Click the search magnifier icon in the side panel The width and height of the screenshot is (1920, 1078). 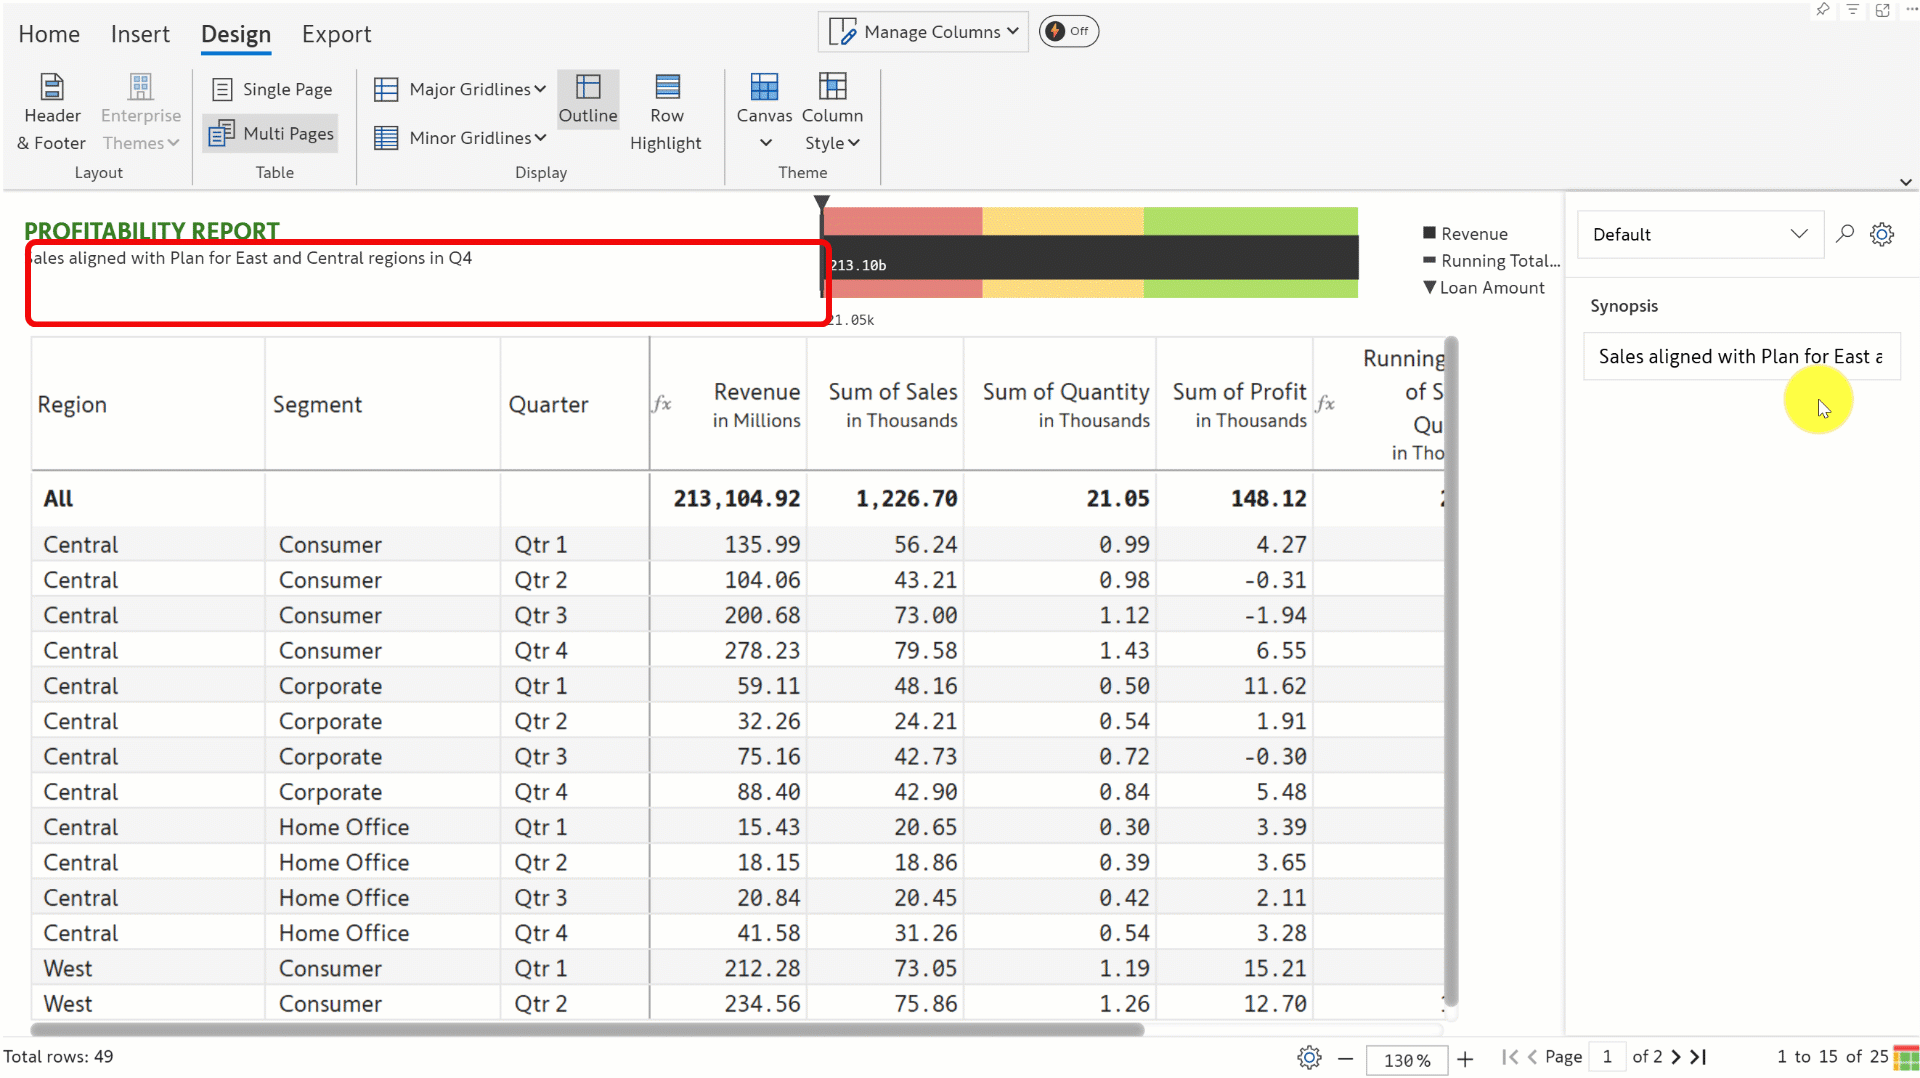[1845, 234]
